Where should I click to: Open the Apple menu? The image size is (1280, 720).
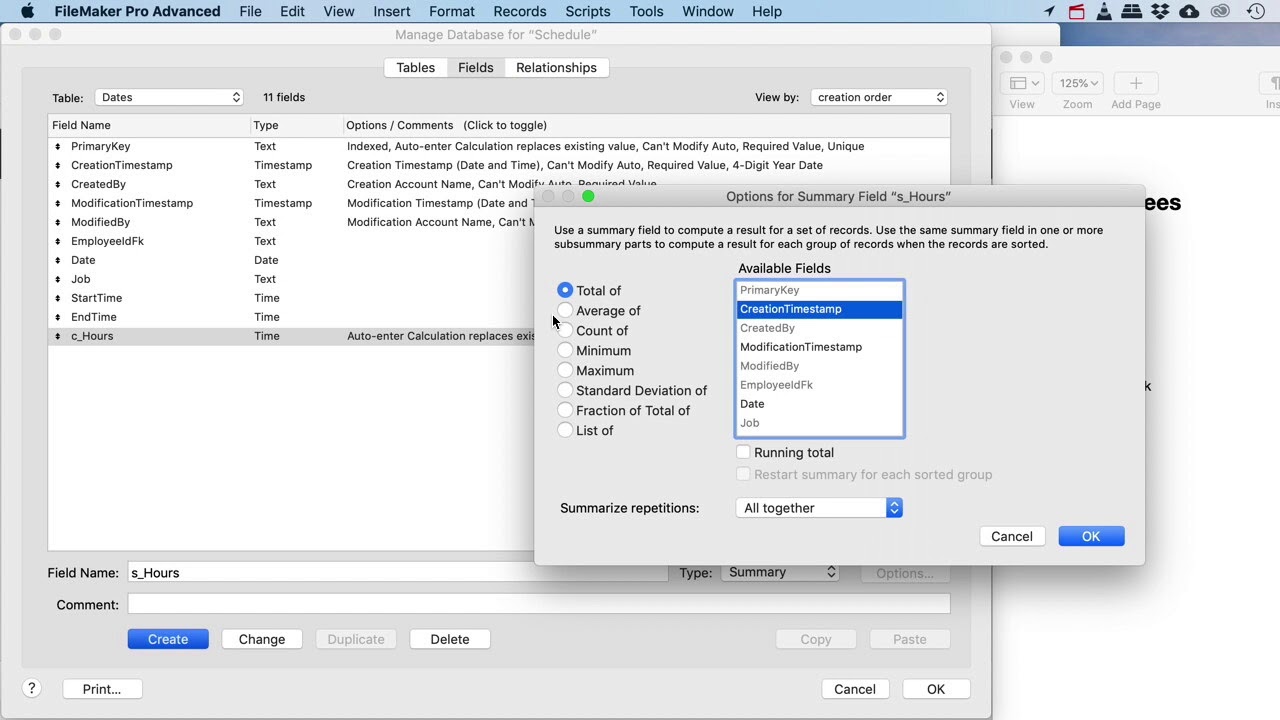click(27, 11)
